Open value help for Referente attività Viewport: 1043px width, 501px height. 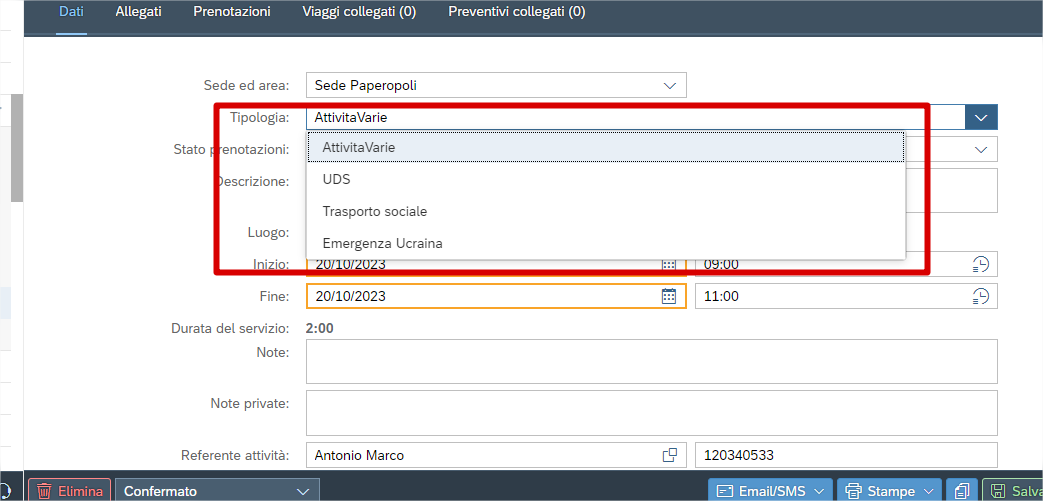point(669,455)
